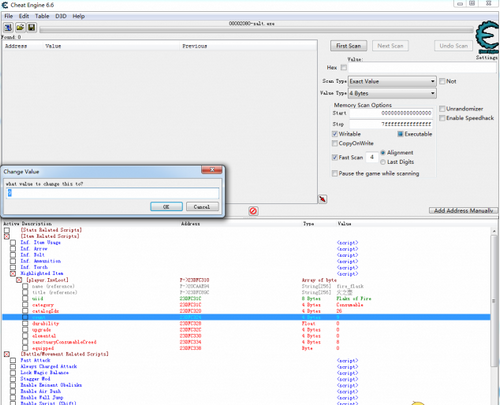Toggle Battle/Movement Related Scripts active box
Image resolution: width=500 pixels, height=405 pixels.
tap(7, 354)
